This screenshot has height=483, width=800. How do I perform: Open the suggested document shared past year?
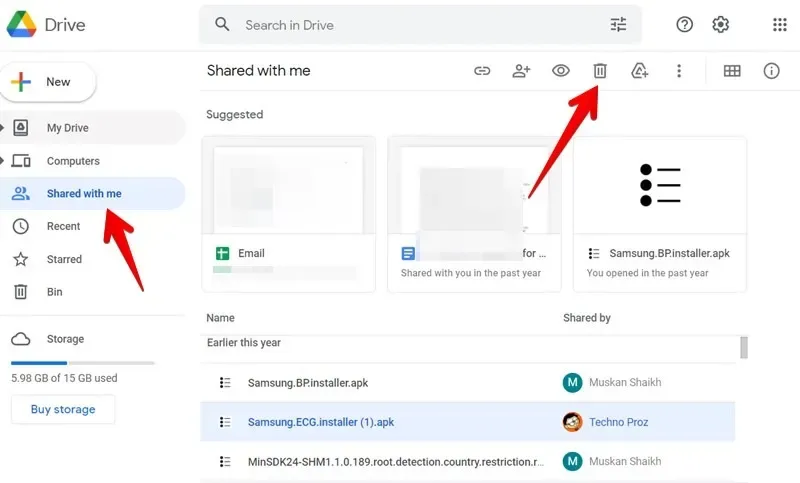[x=474, y=214]
